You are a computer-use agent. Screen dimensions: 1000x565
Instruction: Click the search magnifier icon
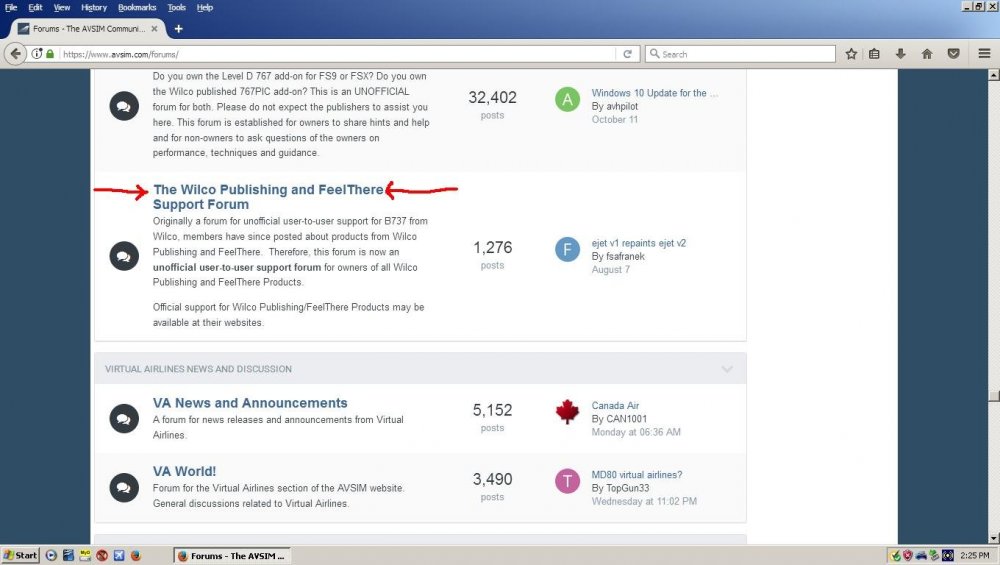coord(654,54)
